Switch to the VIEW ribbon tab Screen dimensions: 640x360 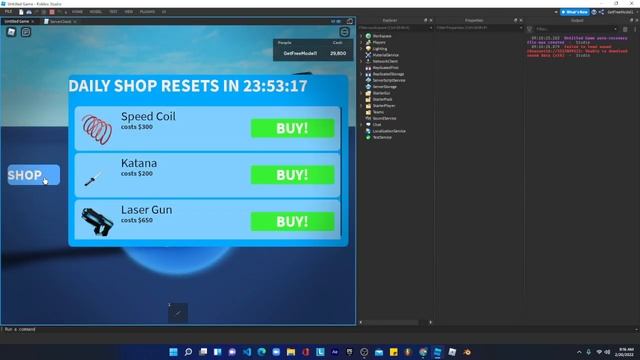pos(129,12)
